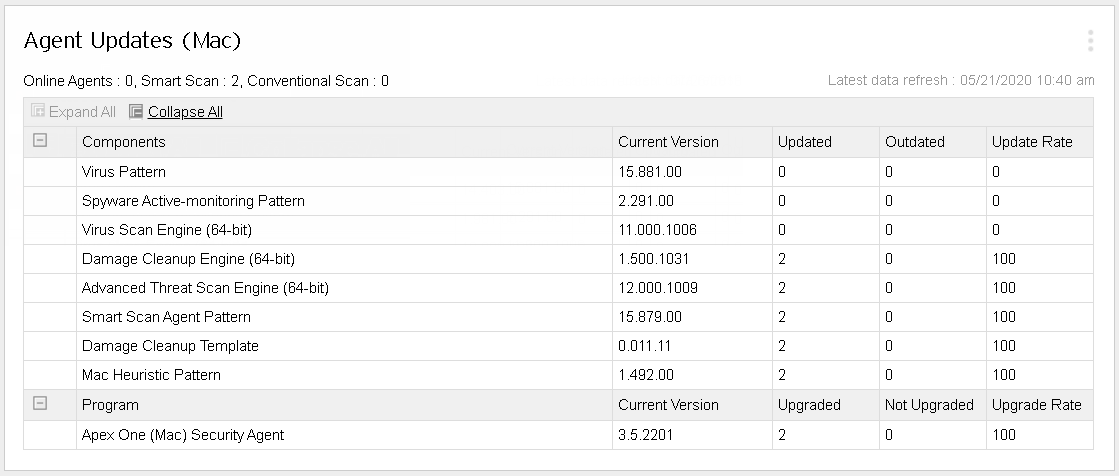The width and height of the screenshot is (1119, 476).
Task: Open the widget options kebab menu
Action: 1090,41
